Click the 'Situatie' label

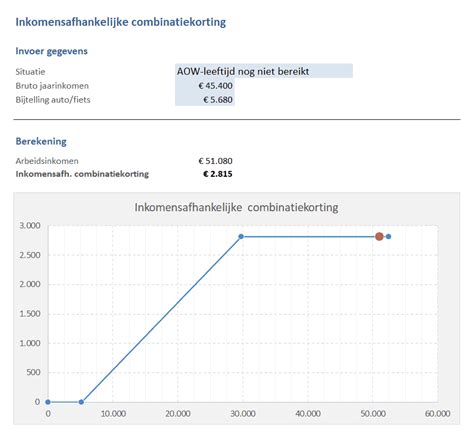click(30, 72)
